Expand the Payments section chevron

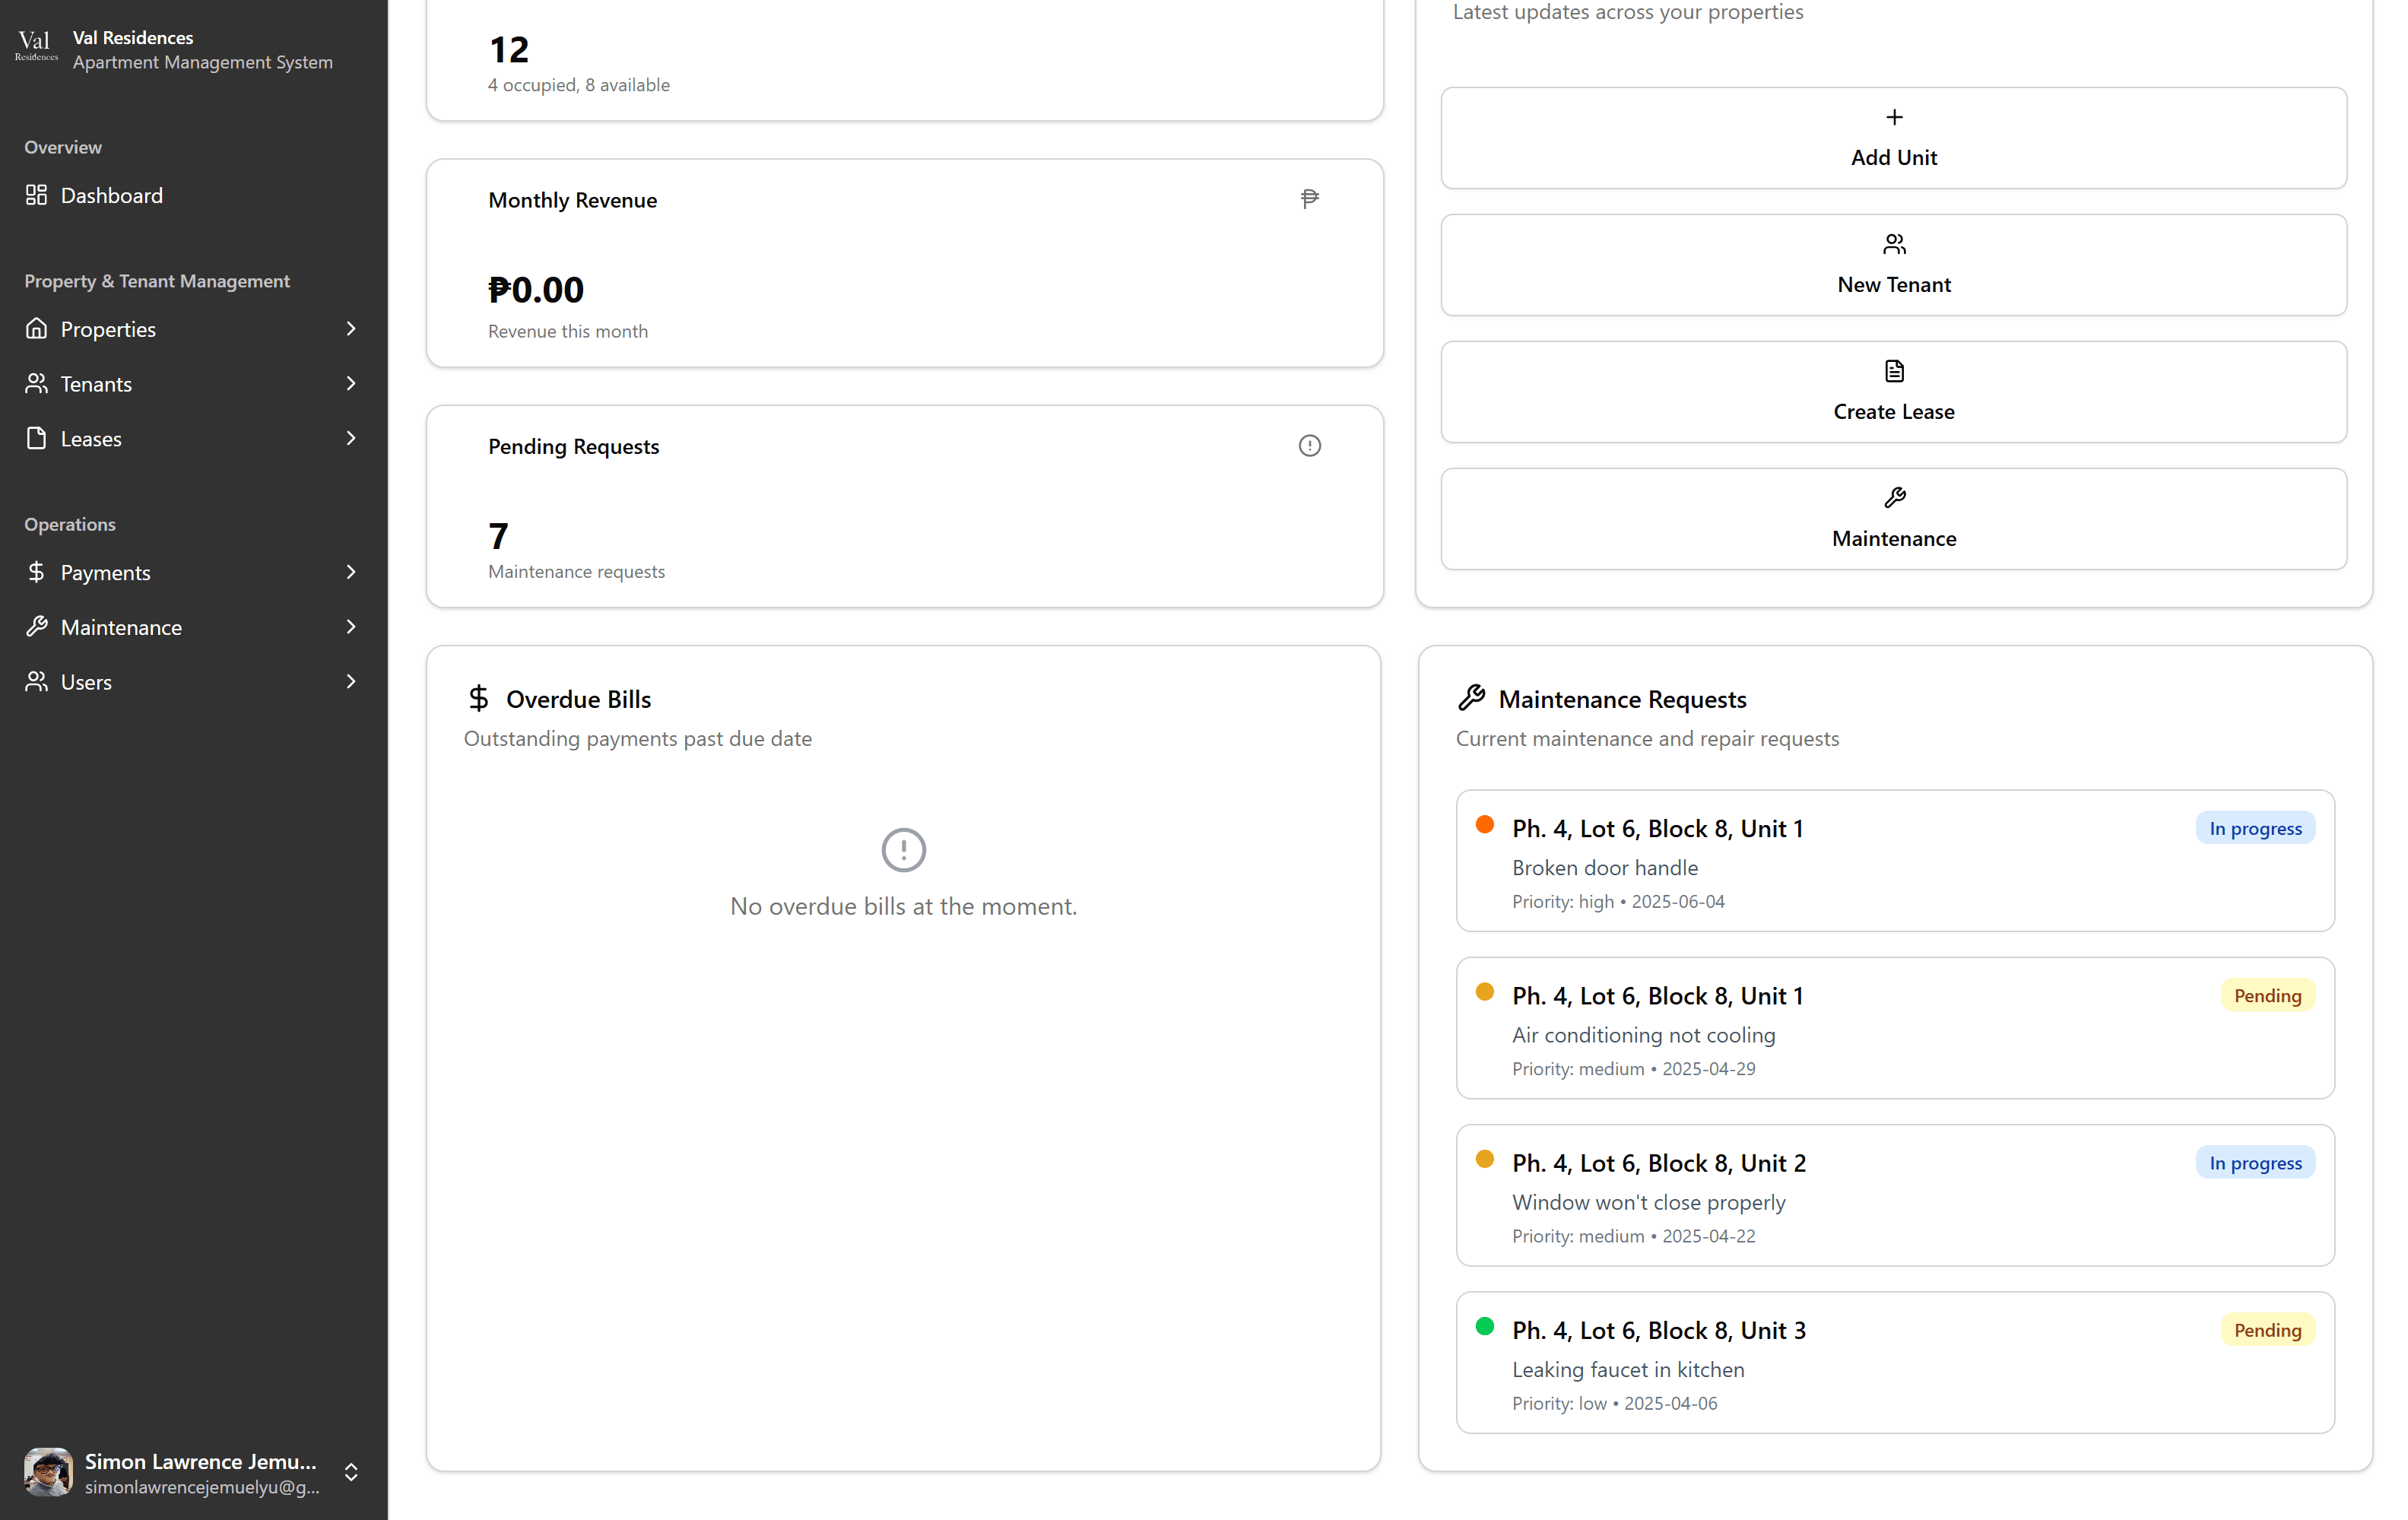click(x=351, y=572)
